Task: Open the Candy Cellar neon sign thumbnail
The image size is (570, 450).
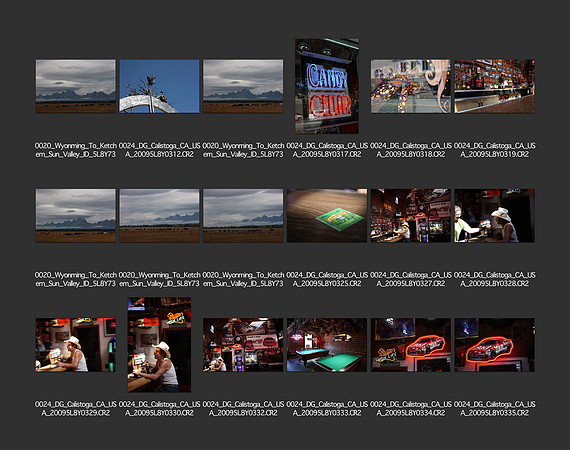Action: coord(327,86)
